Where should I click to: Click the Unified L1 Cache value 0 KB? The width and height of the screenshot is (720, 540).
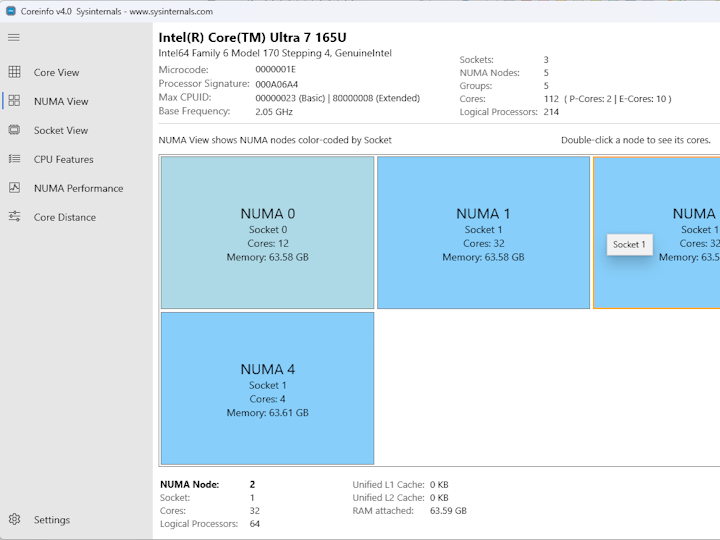tap(439, 484)
